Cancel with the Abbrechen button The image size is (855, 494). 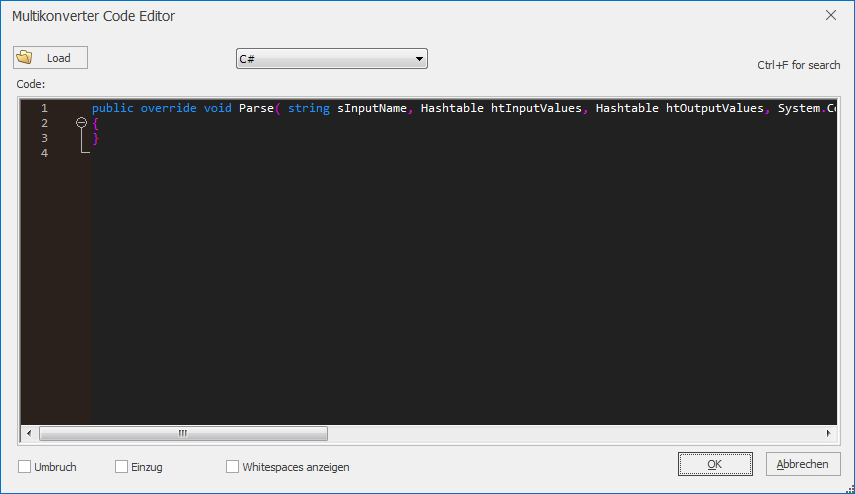(x=803, y=464)
